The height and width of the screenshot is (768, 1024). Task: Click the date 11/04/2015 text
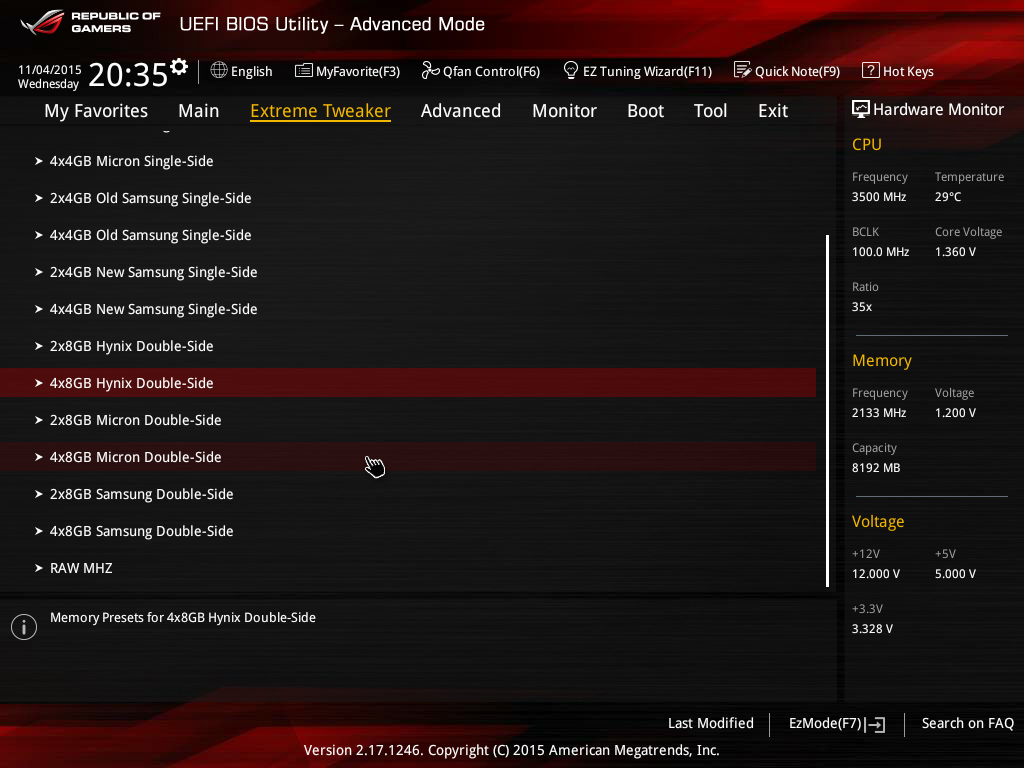(x=50, y=70)
